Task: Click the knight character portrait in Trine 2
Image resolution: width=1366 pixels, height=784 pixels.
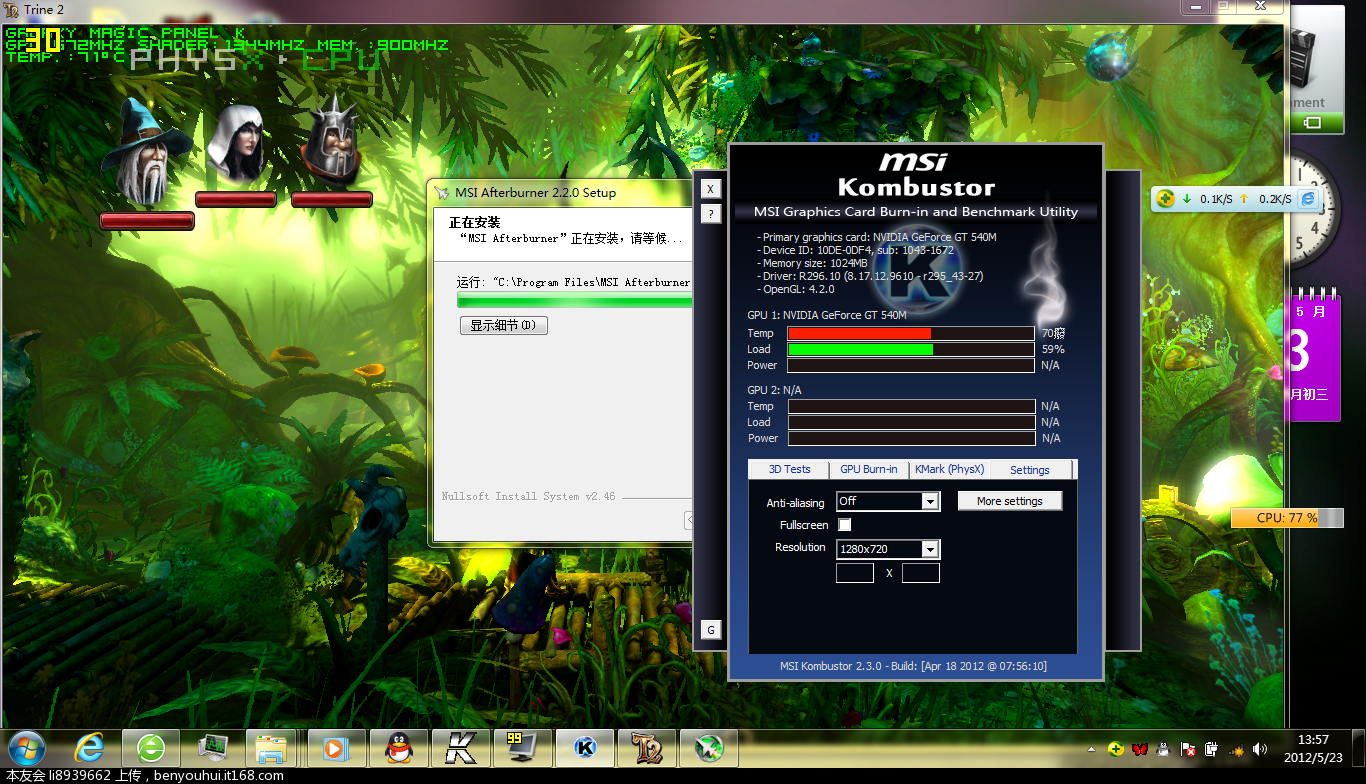Action: [331, 140]
